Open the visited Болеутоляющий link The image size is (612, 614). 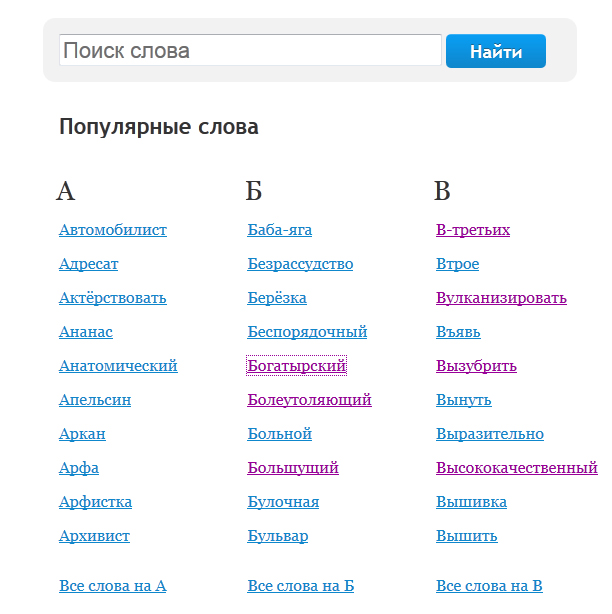coord(309,400)
